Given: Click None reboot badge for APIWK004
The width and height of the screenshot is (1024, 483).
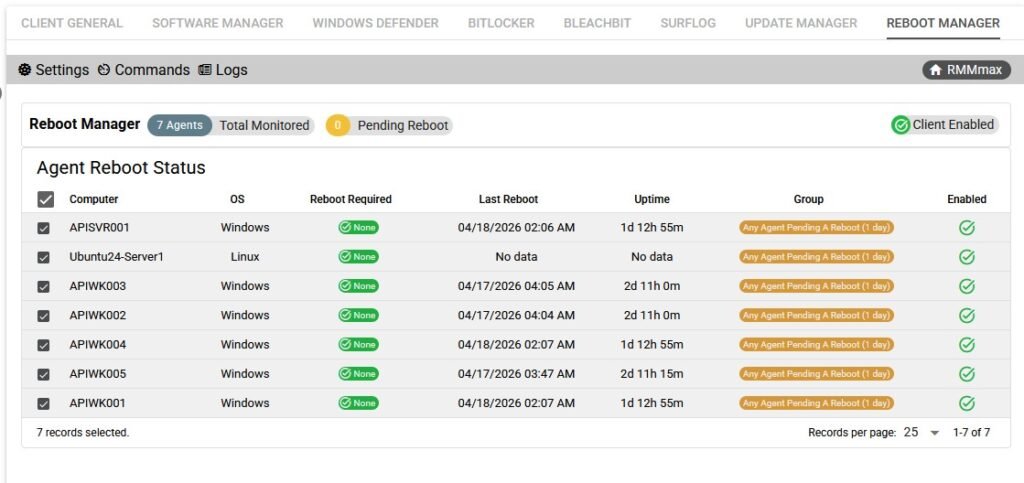Looking at the screenshot, I should [x=358, y=345].
